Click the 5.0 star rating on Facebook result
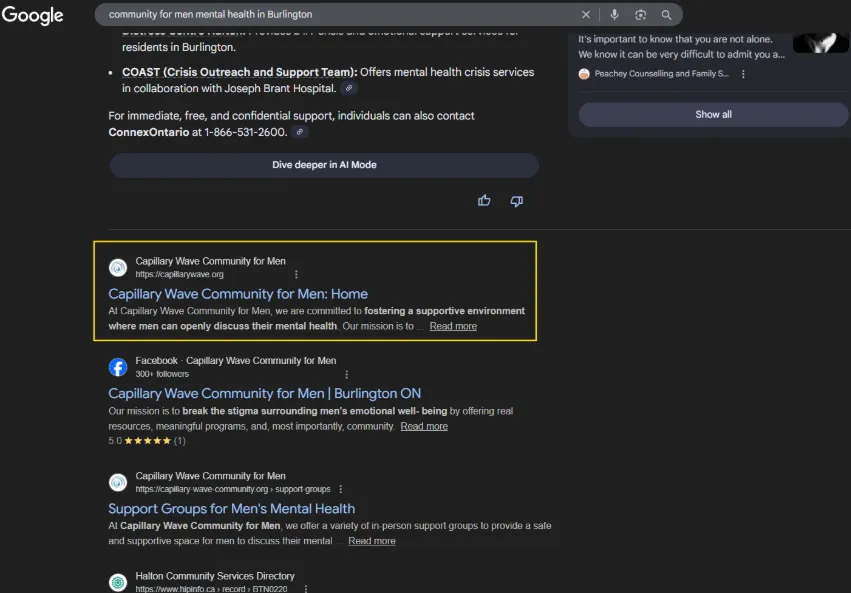This screenshot has width=851, height=593. [147, 441]
